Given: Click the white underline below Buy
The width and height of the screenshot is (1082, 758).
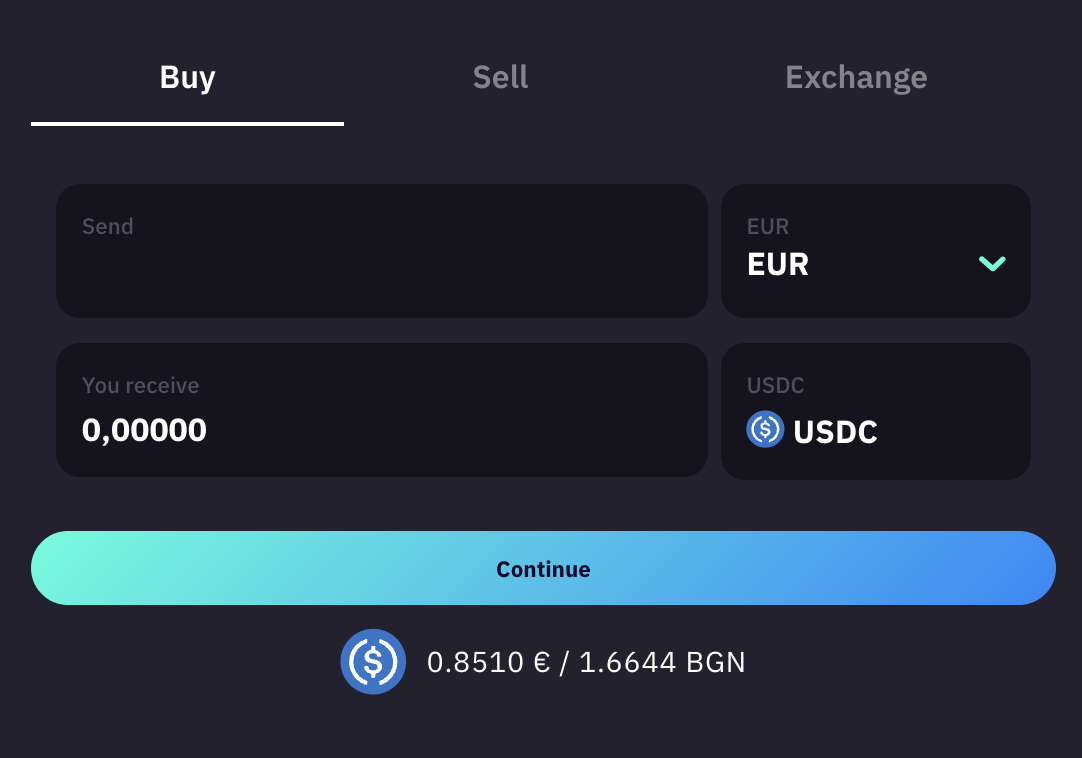Looking at the screenshot, I should tap(187, 124).
